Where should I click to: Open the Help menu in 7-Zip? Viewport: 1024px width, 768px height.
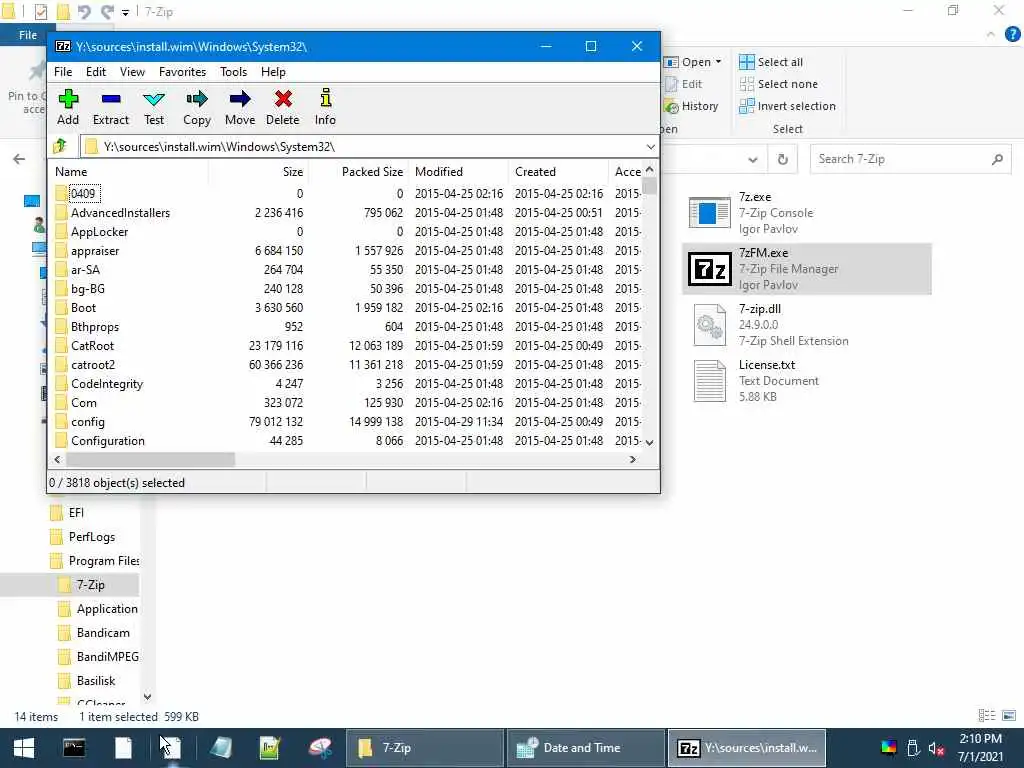point(273,72)
